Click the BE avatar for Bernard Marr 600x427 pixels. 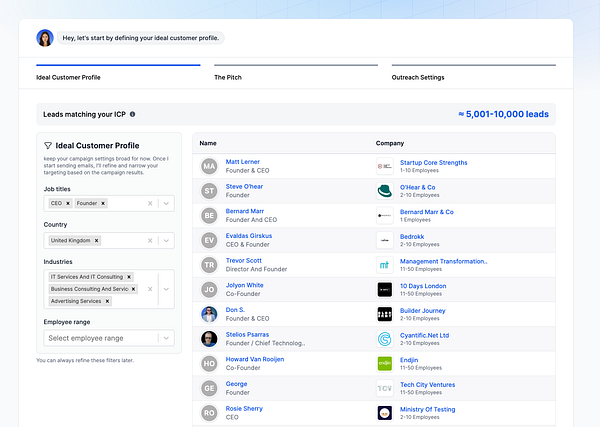pyautogui.click(x=209, y=215)
